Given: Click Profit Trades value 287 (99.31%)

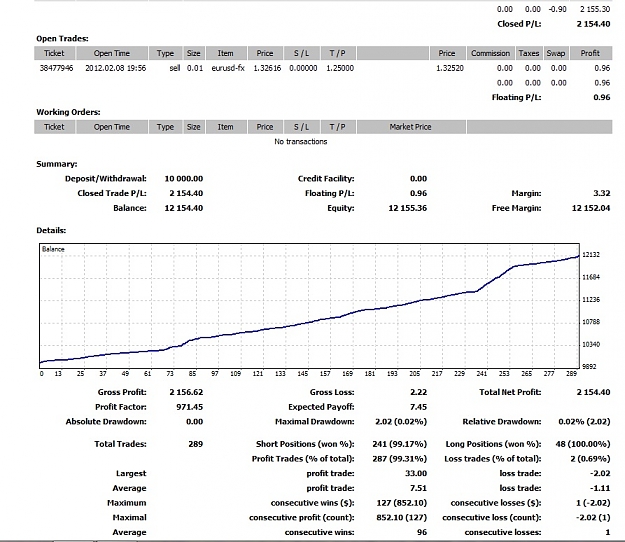Looking at the screenshot, I should point(399,459).
